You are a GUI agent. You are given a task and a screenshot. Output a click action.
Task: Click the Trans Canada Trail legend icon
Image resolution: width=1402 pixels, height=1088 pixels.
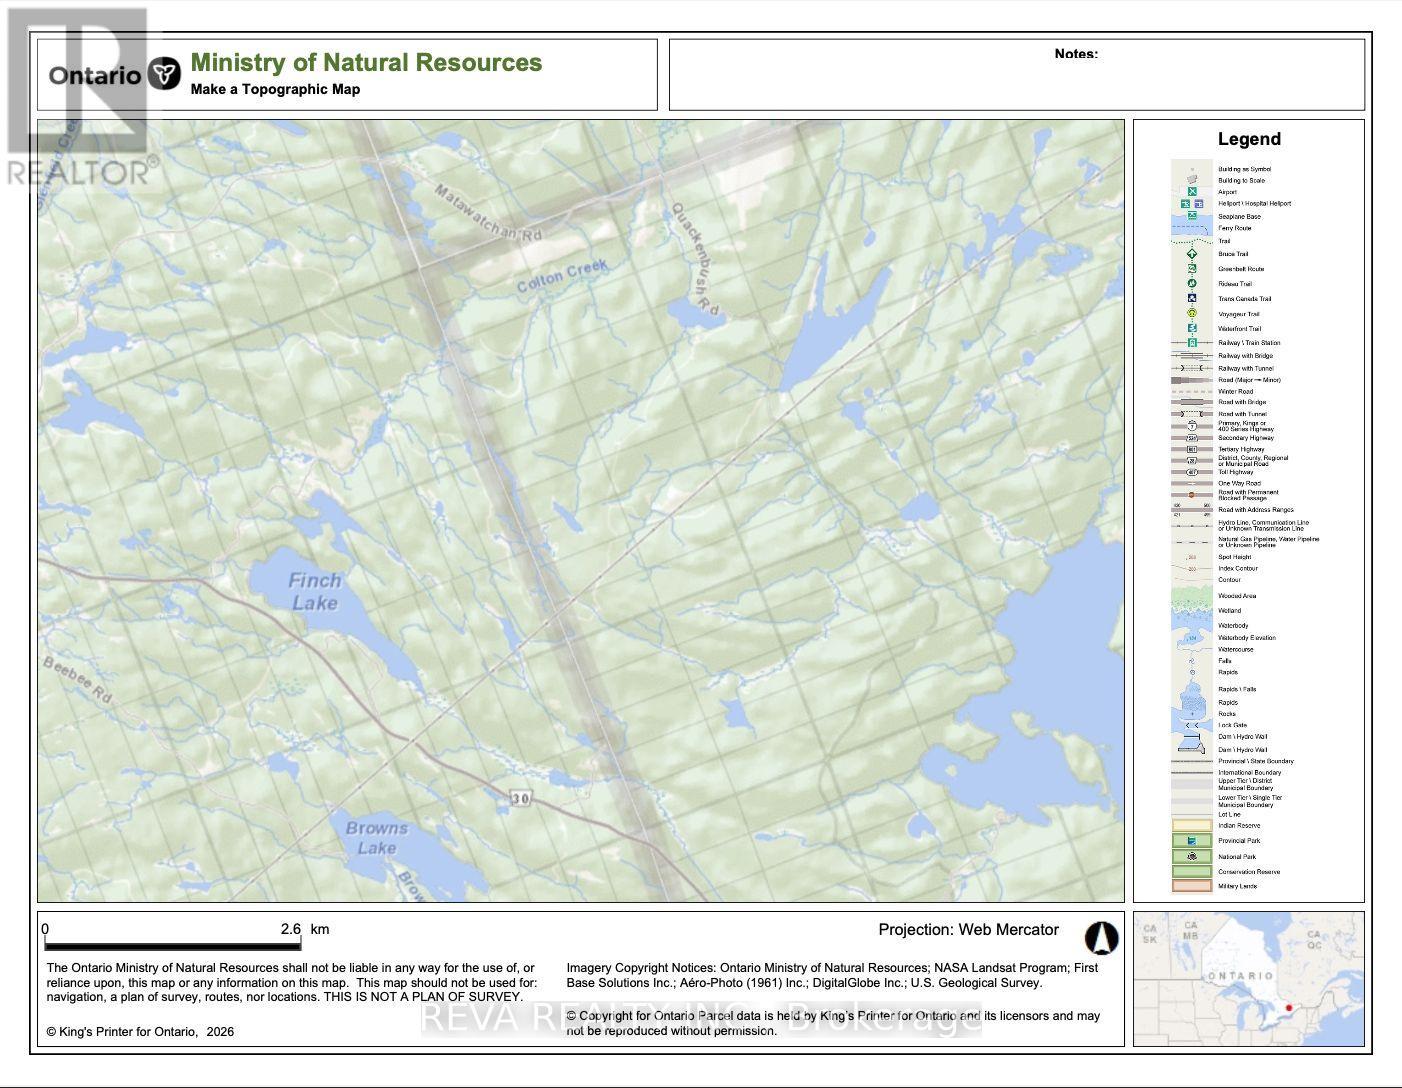click(x=1191, y=298)
